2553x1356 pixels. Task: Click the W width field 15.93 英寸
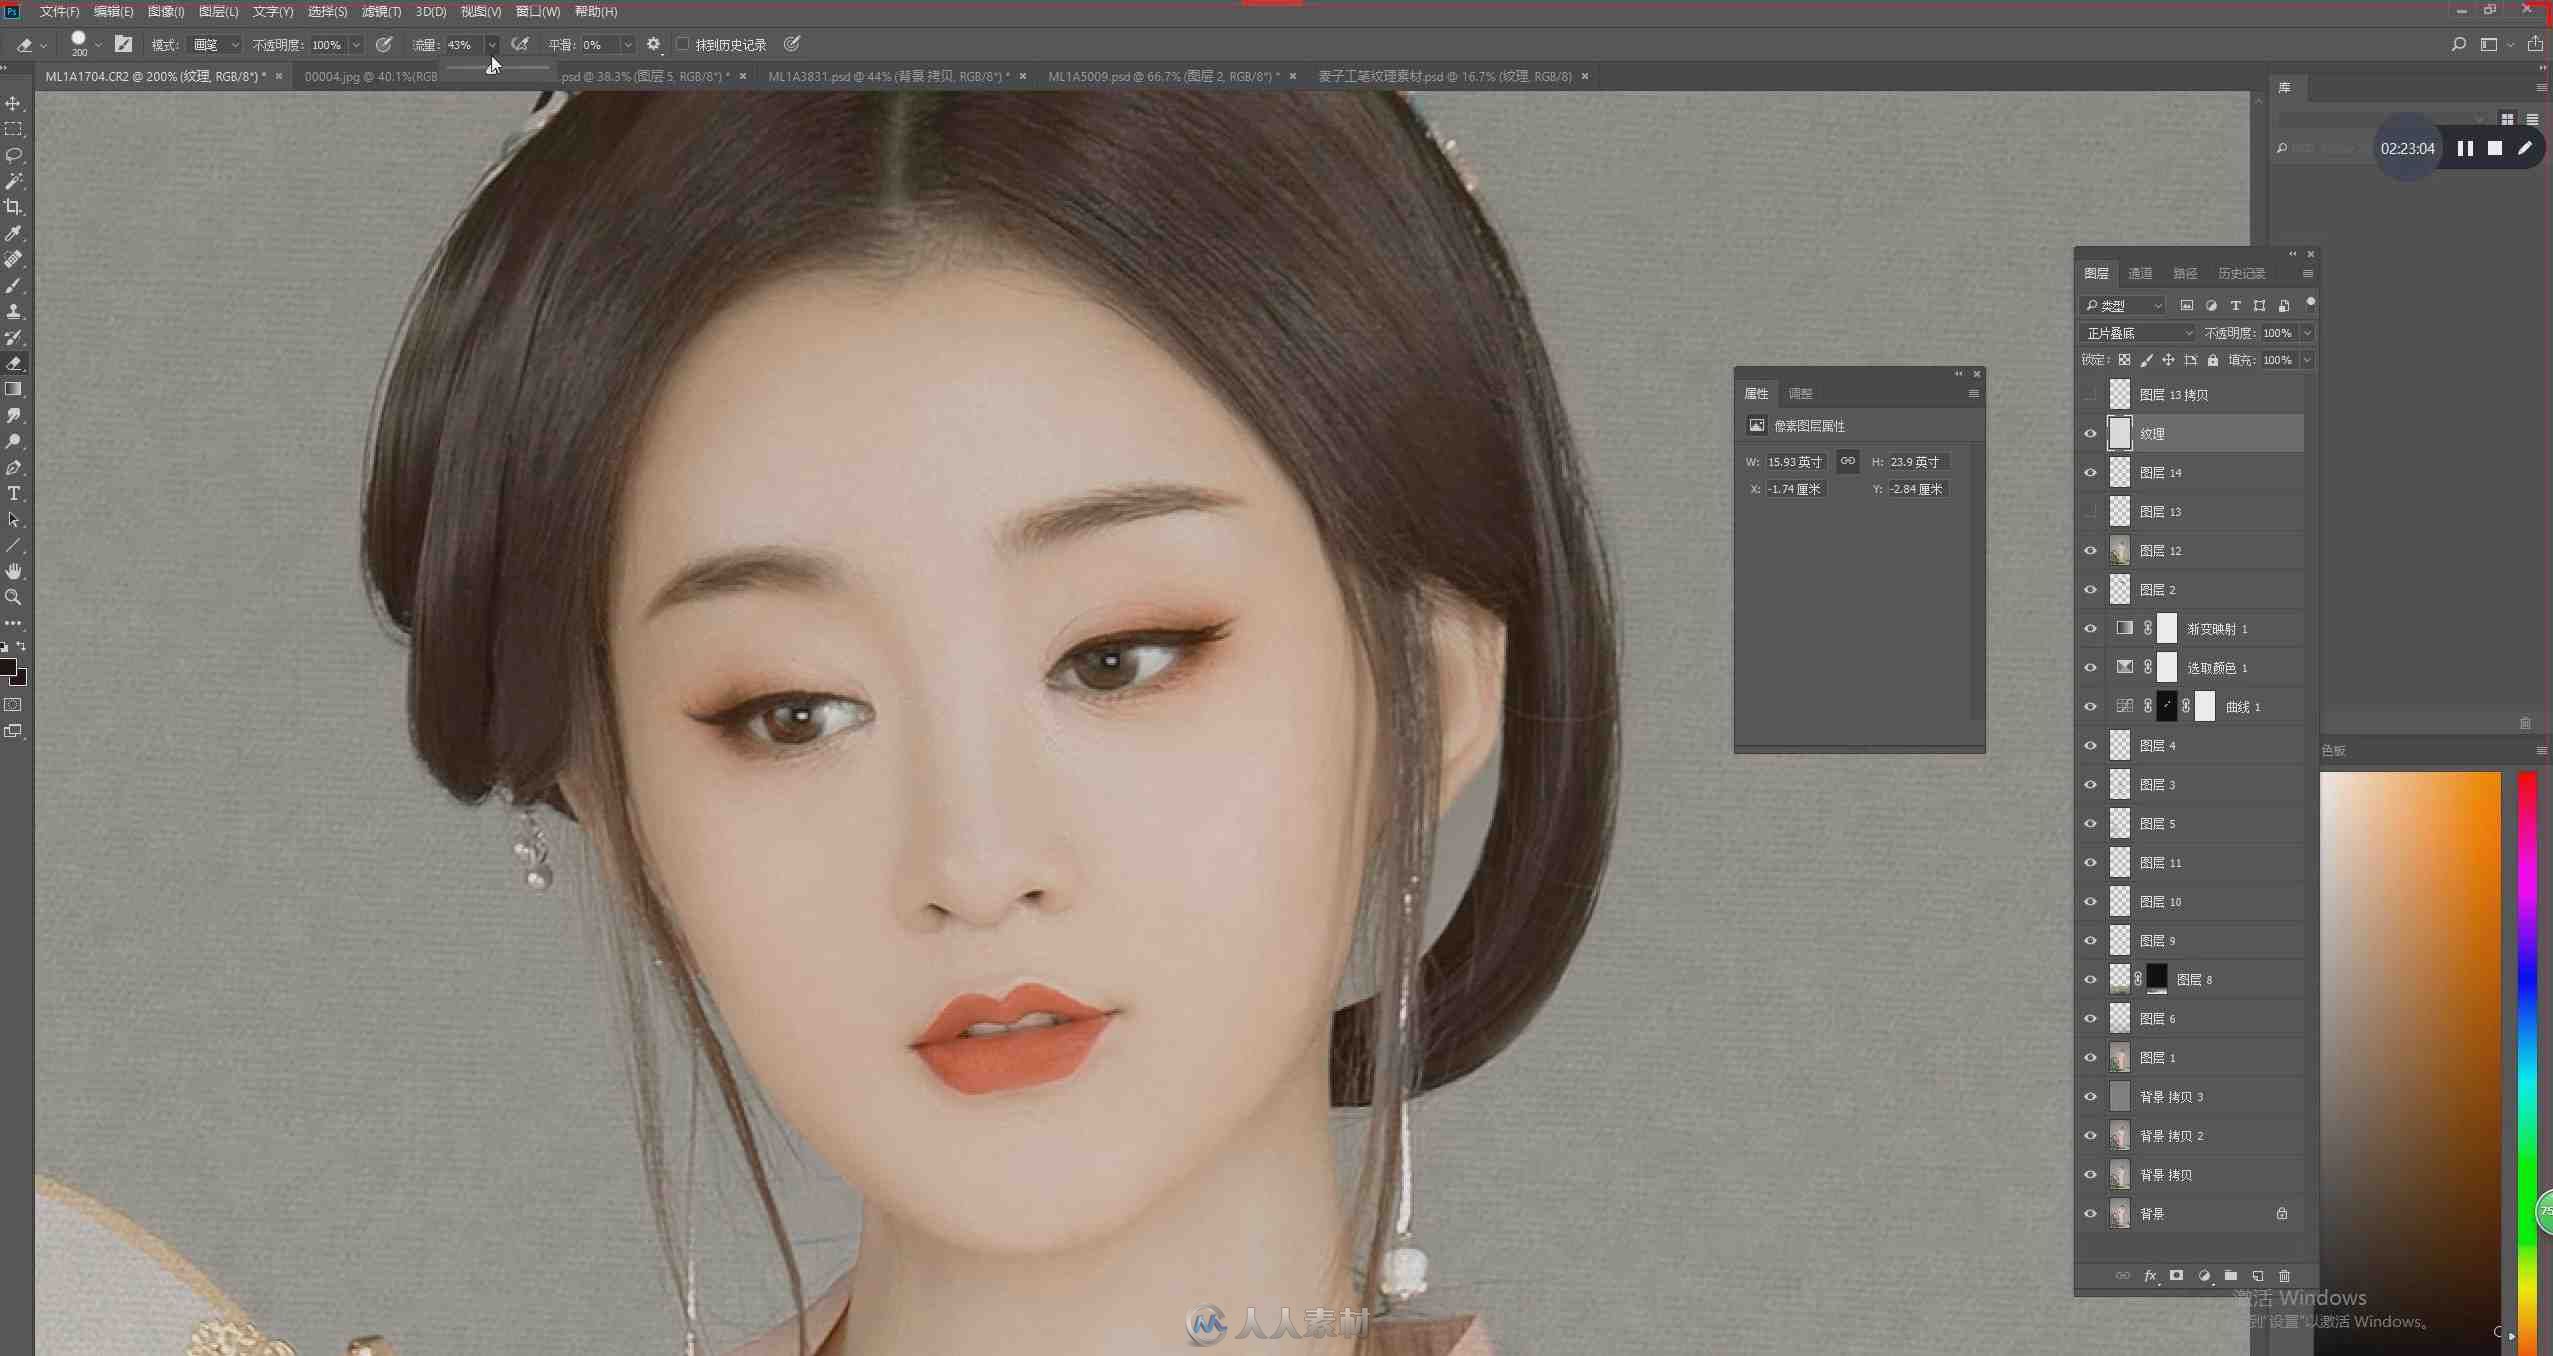1796,462
